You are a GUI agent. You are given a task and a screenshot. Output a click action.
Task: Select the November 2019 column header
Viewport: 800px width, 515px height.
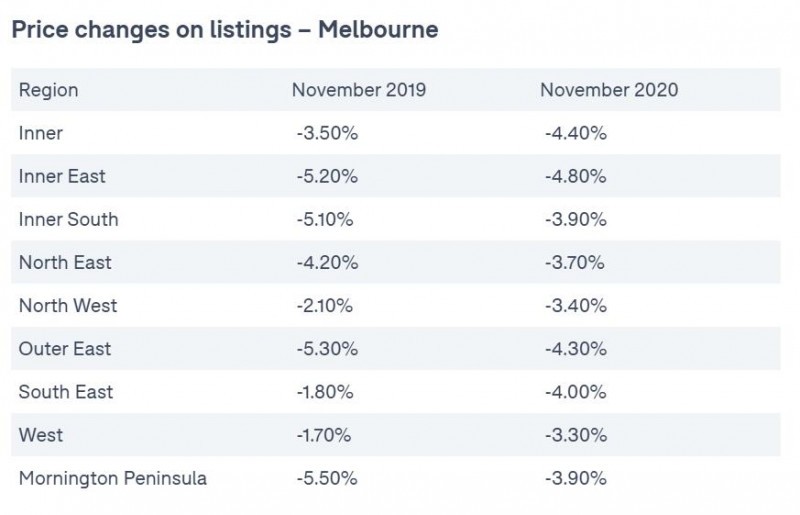click(359, 90)
